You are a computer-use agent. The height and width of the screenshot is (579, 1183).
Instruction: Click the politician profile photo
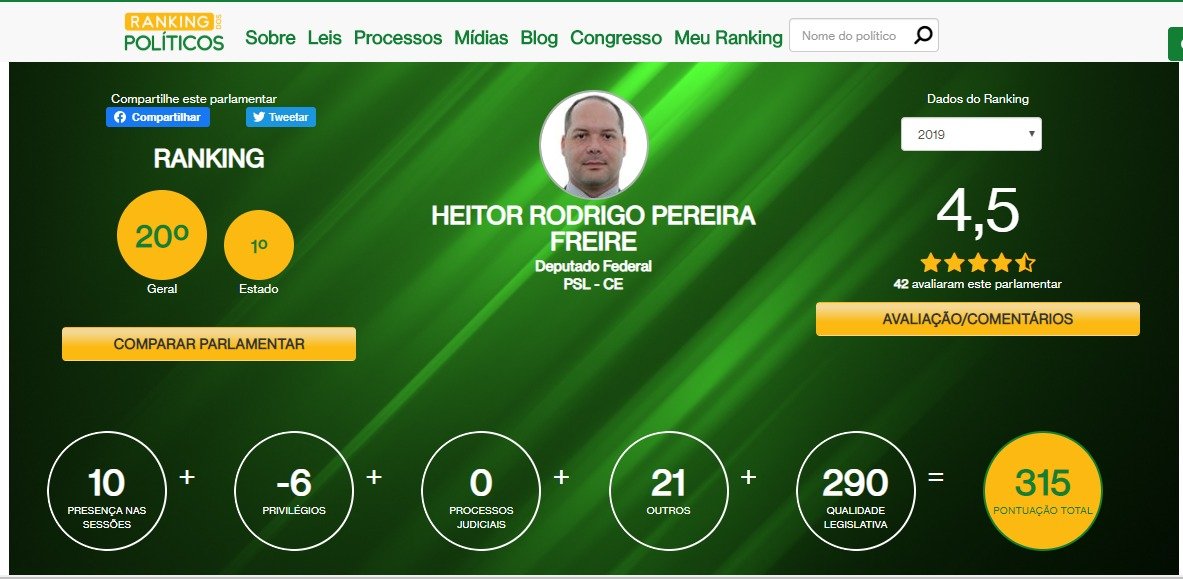[x=594, y=145]
